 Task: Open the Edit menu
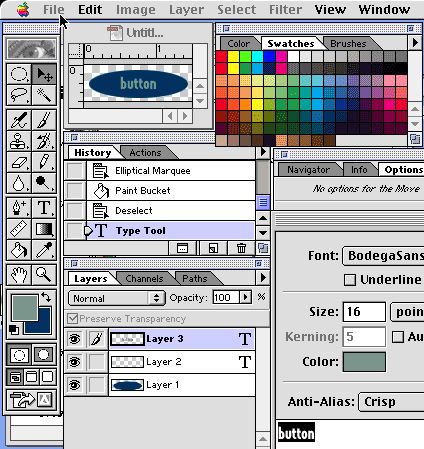pos(90,10)
